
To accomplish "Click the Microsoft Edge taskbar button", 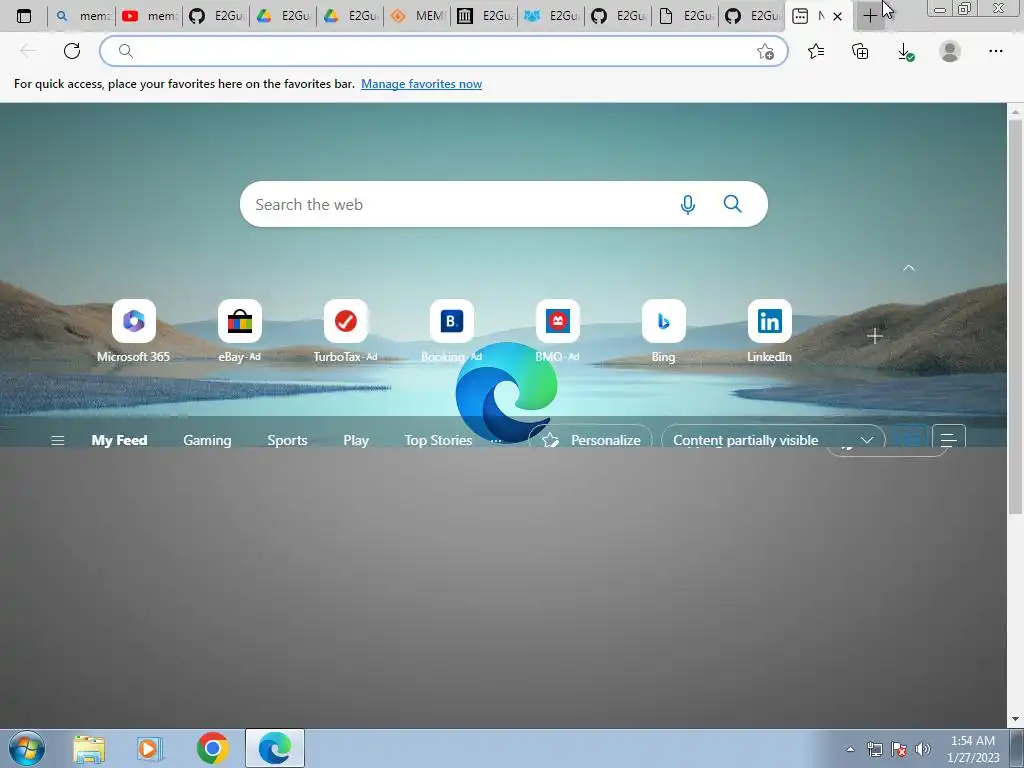I will [x=274, y=748].
